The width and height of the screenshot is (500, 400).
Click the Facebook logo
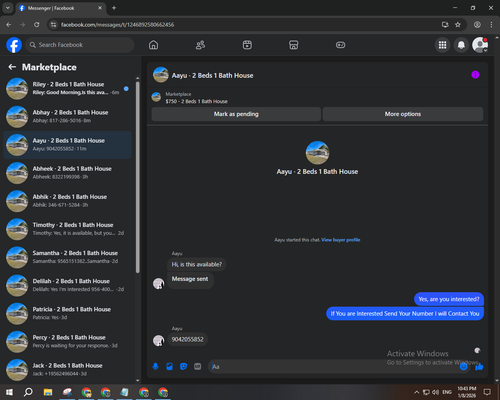click(x=14, y=45)
